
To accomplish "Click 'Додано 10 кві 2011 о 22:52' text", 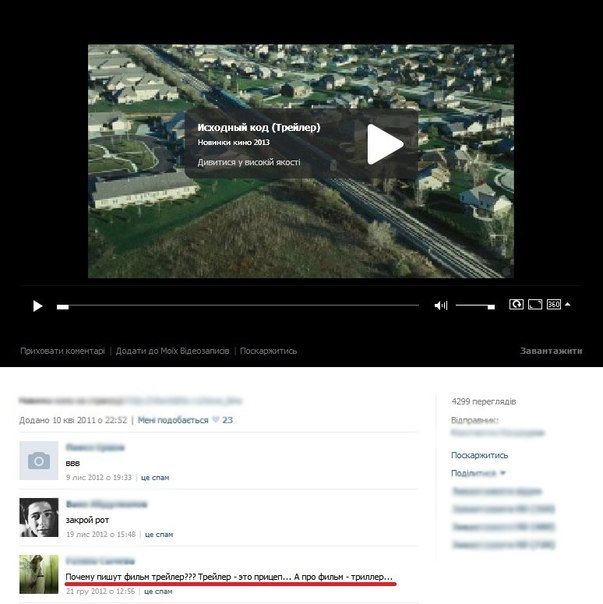I will pyautogui.click(x=73, y=420).
